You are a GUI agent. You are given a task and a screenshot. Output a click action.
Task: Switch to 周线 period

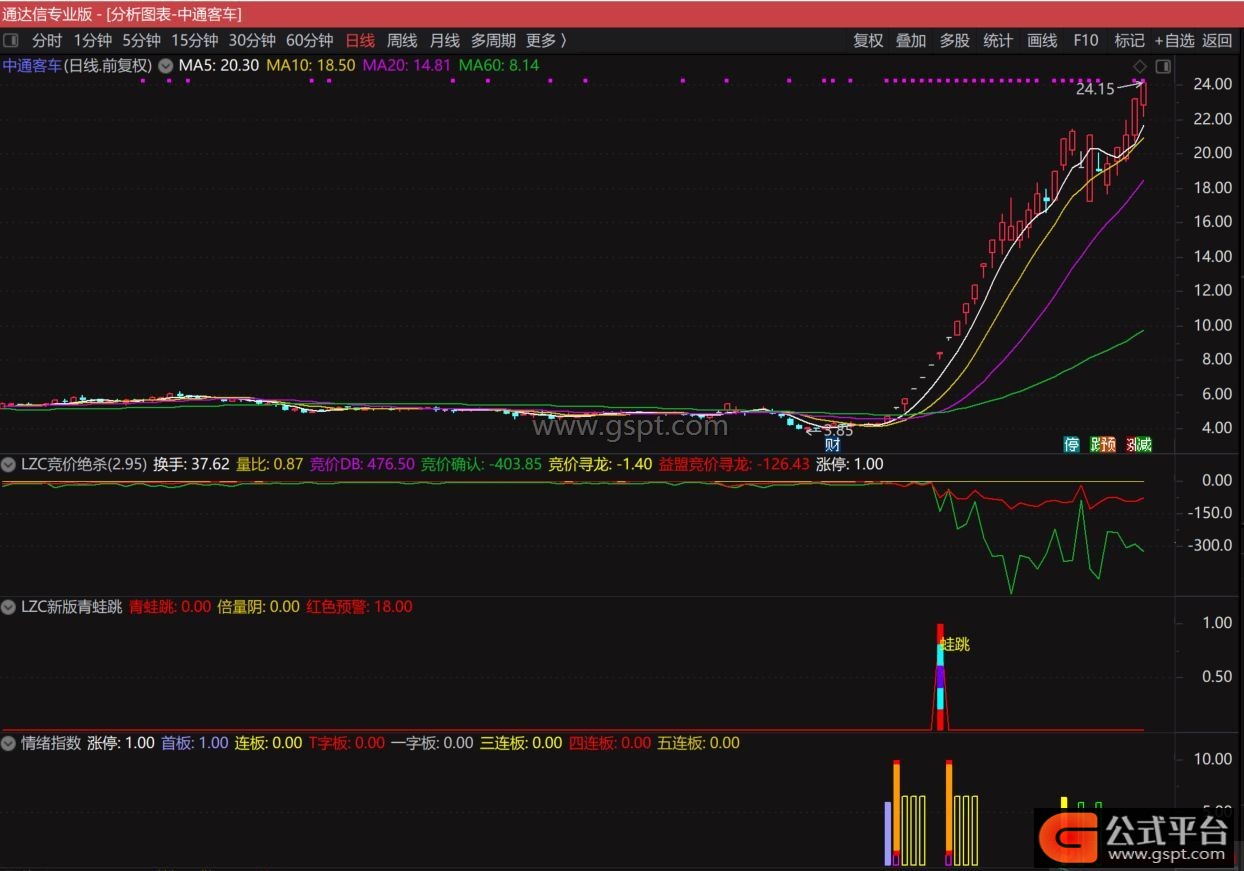point(402,41)
